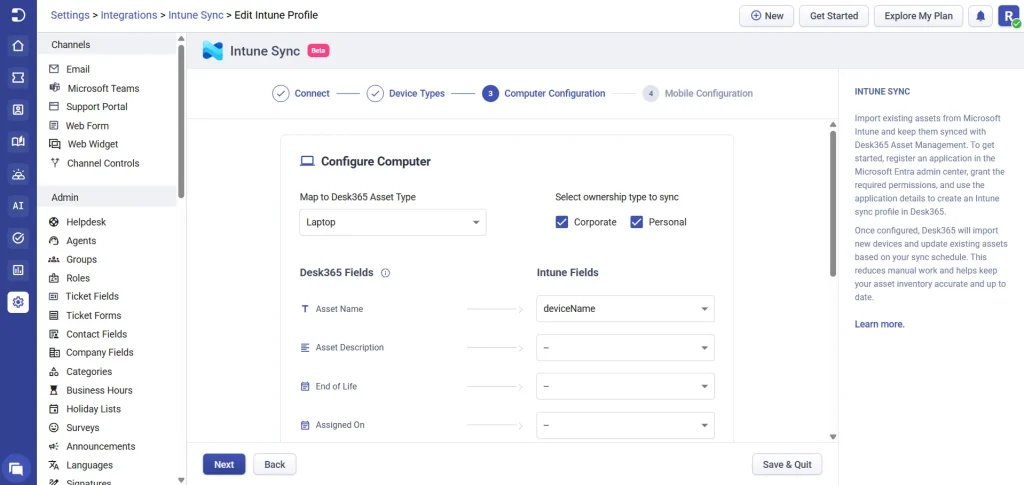Open the notifications bell icon

[x=980, y=16]
